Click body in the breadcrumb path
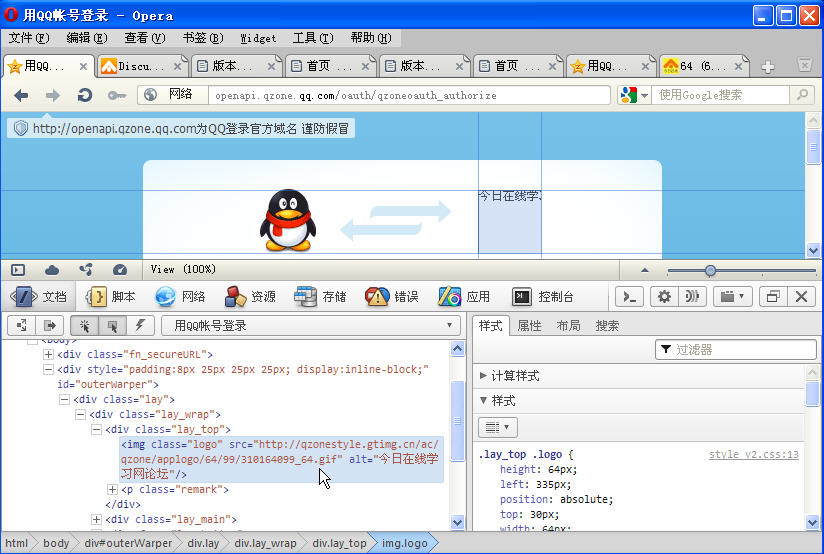824x554 pixels. click(x=56, y=543)
